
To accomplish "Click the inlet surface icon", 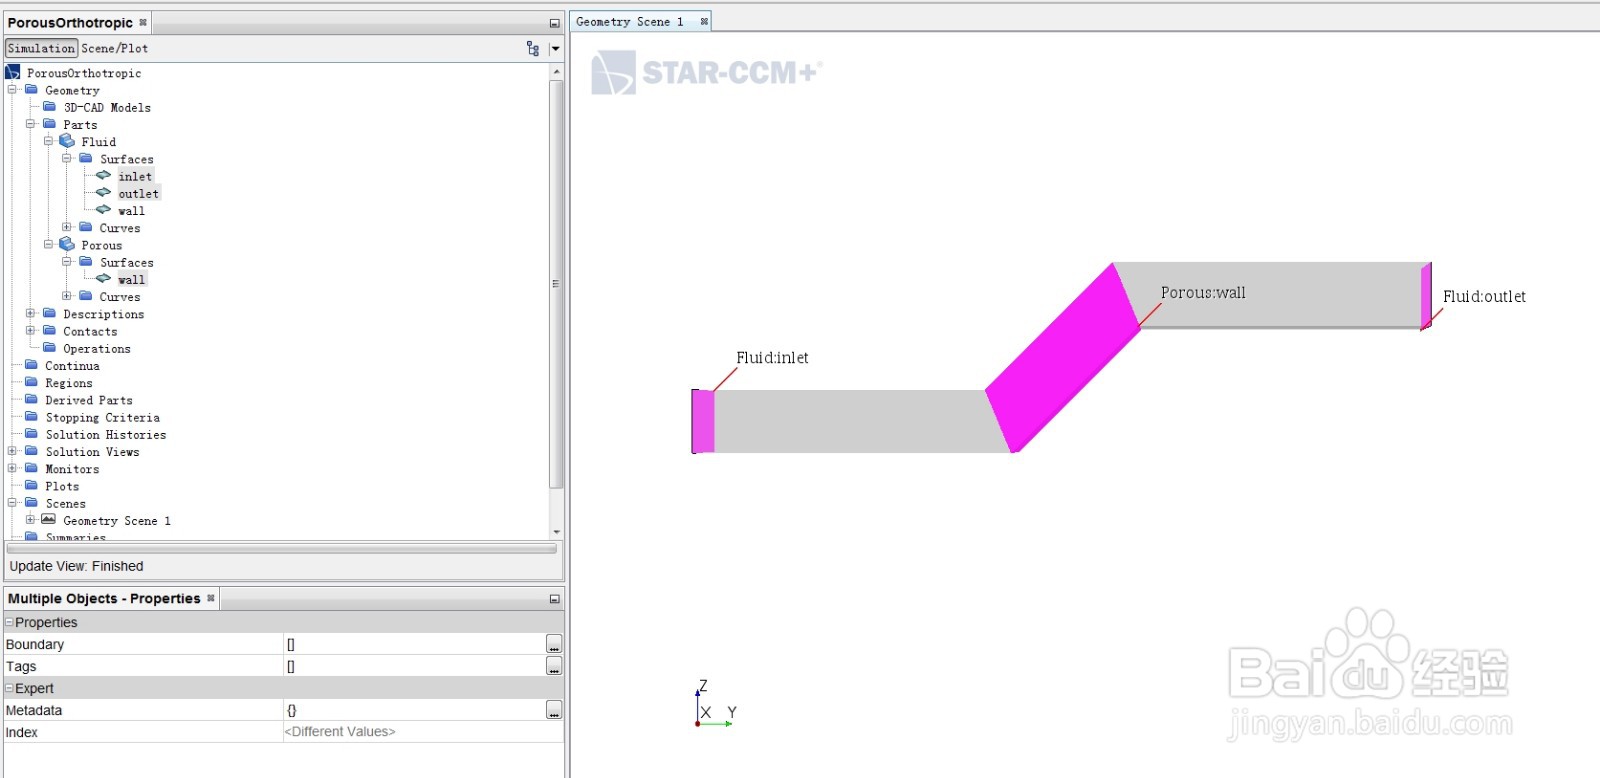I will tap(103, 175).
